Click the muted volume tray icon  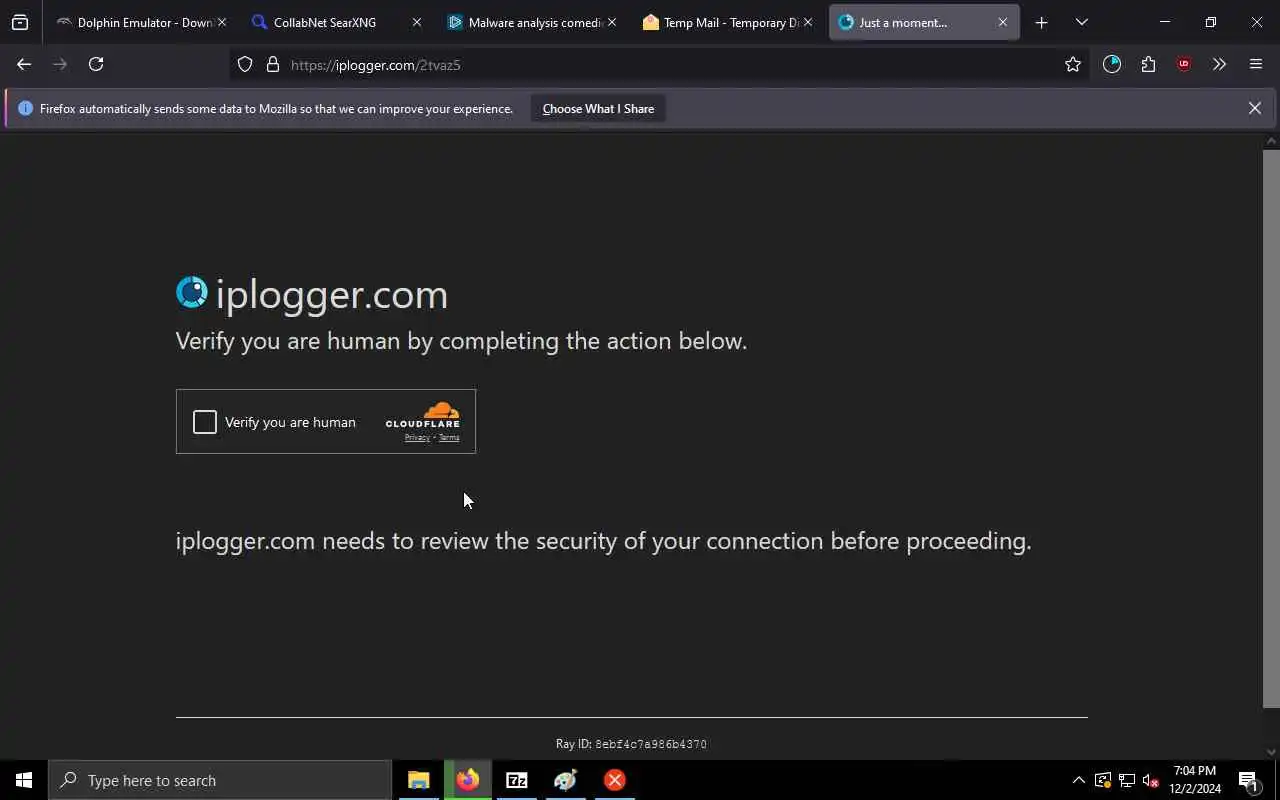point(1150,780)
